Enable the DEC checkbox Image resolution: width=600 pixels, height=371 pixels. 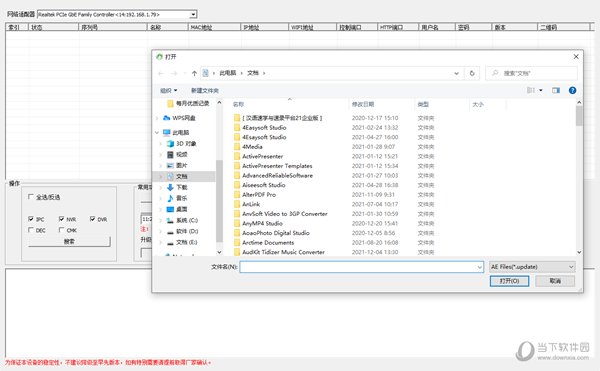click(x=31, y=230)
